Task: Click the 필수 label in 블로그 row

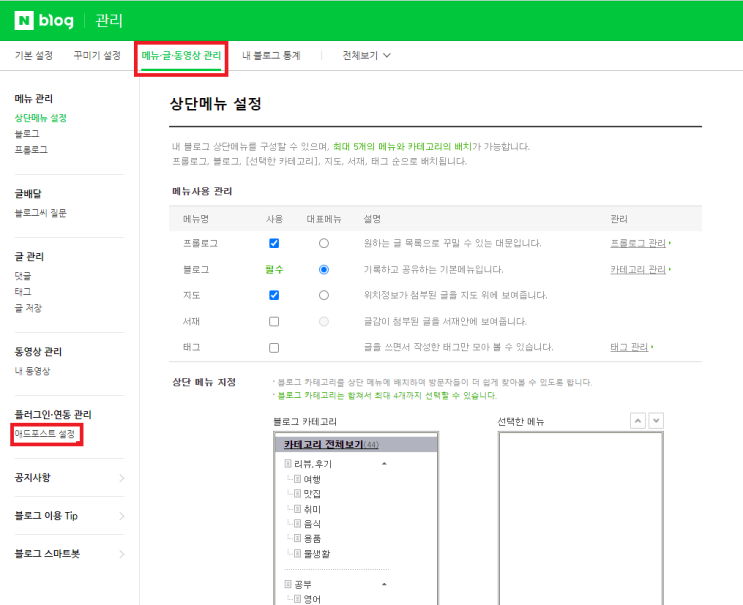Action: 274,270
